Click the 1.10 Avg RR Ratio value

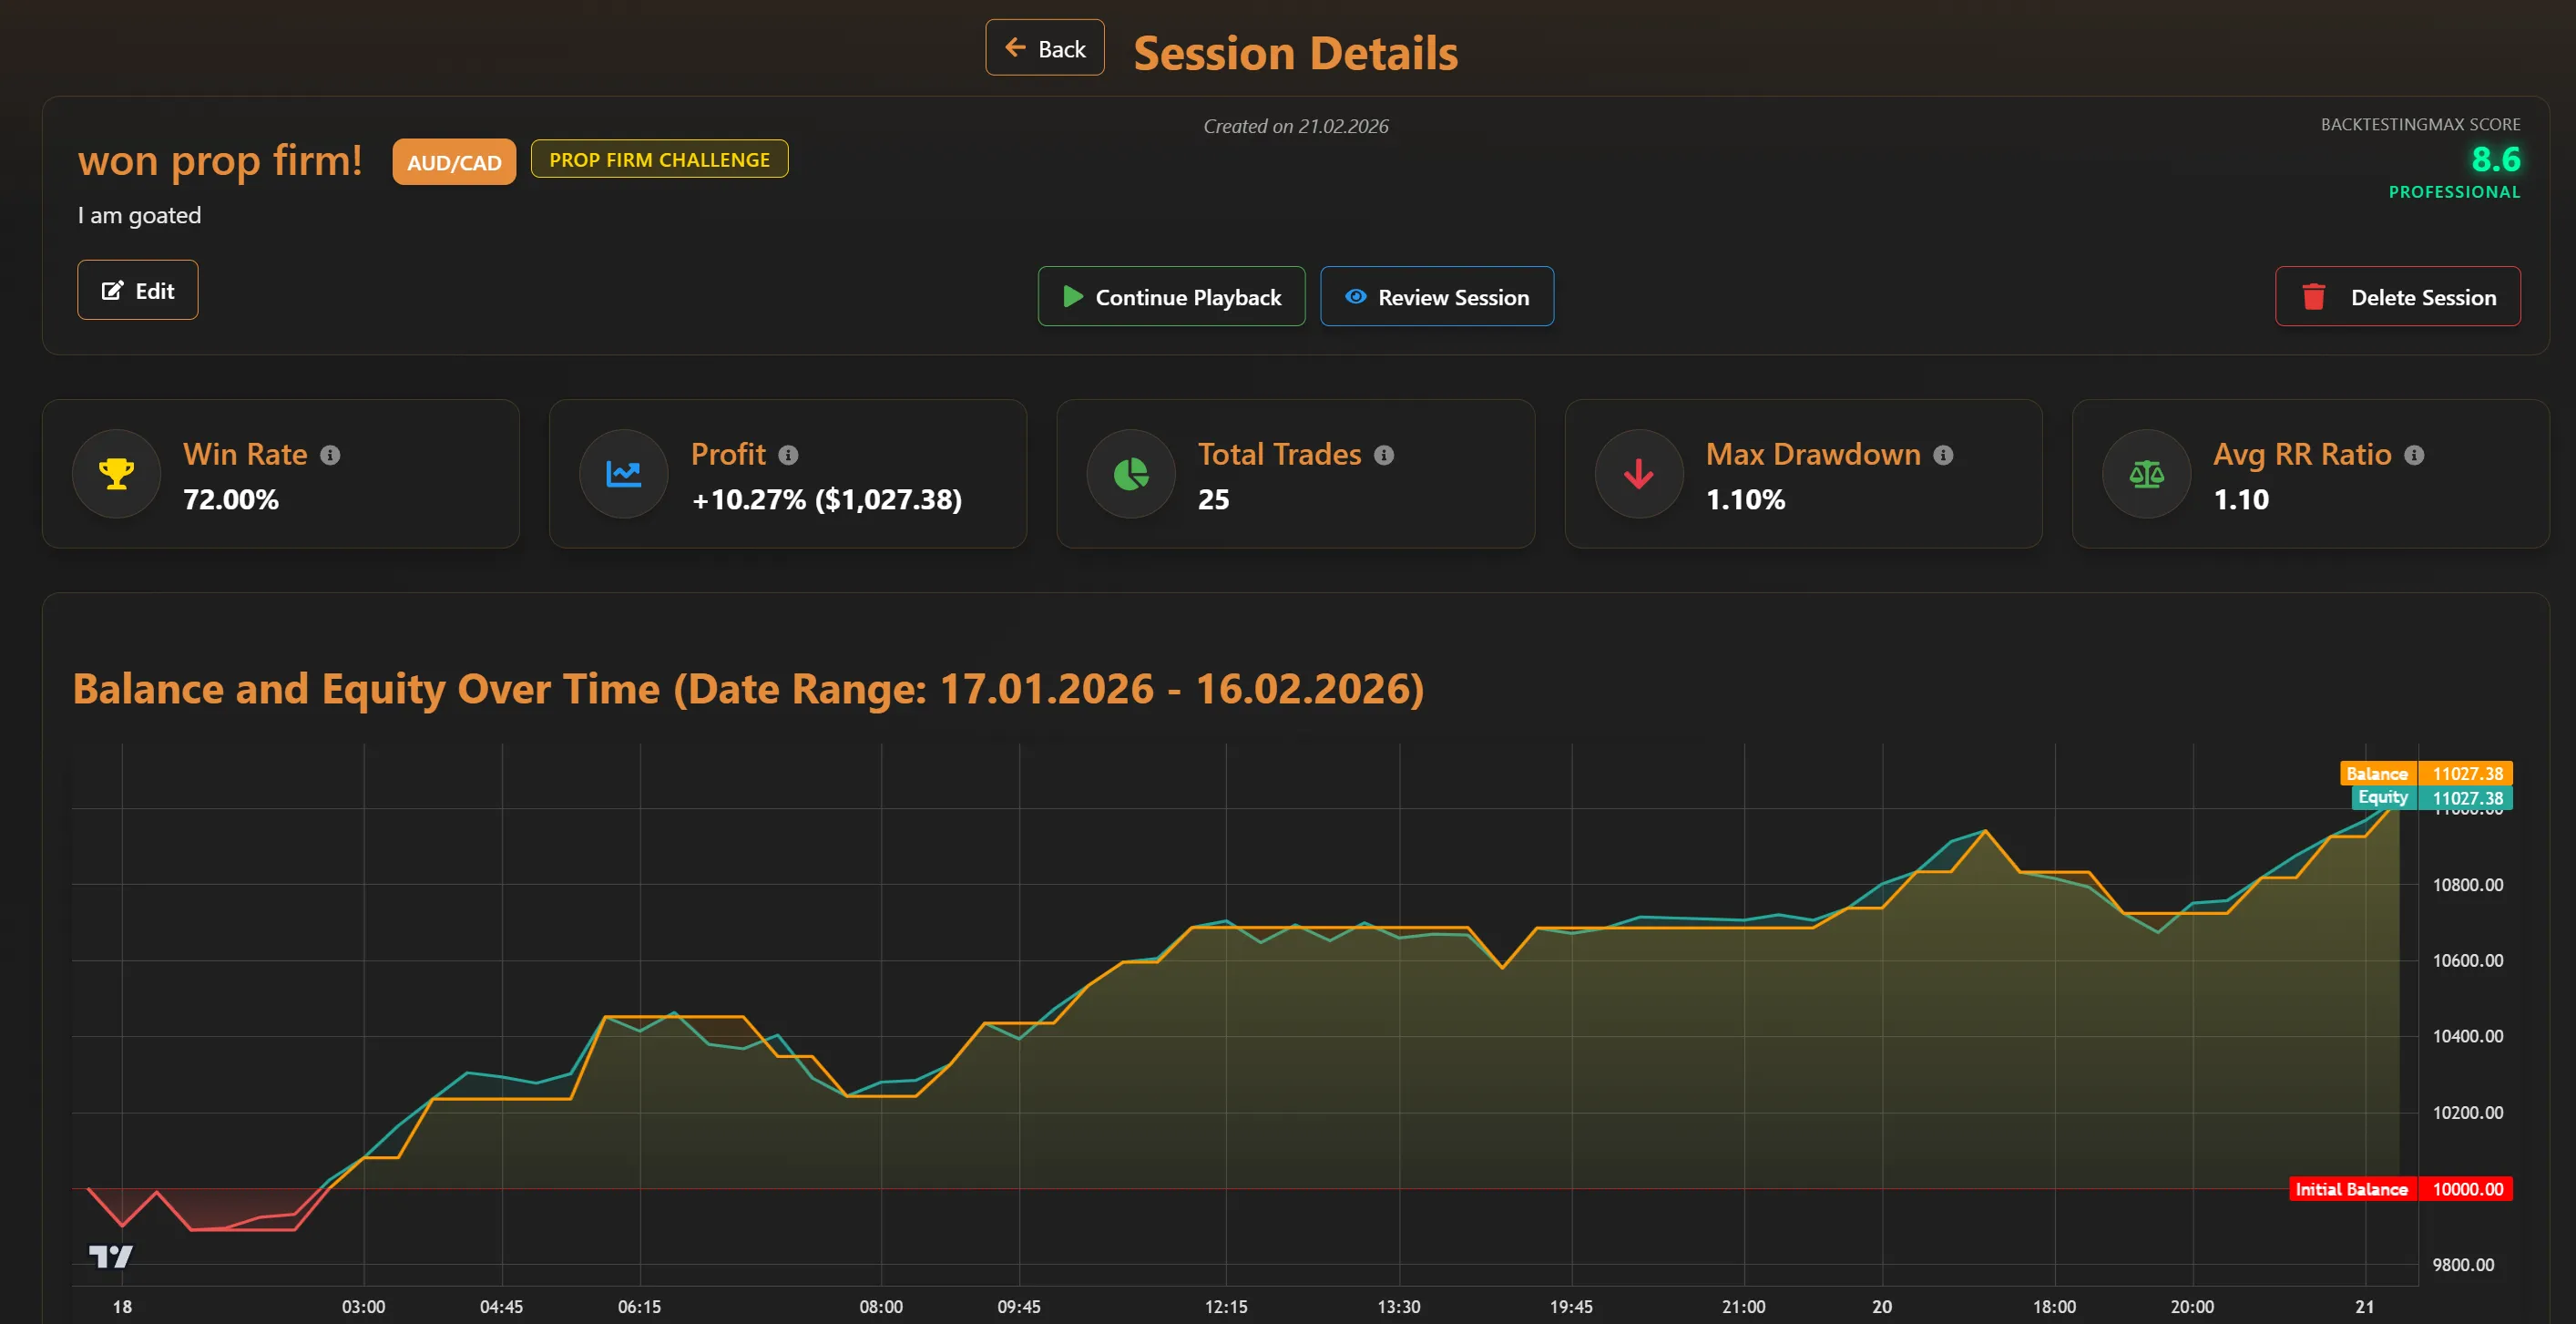pos(2241,499)
